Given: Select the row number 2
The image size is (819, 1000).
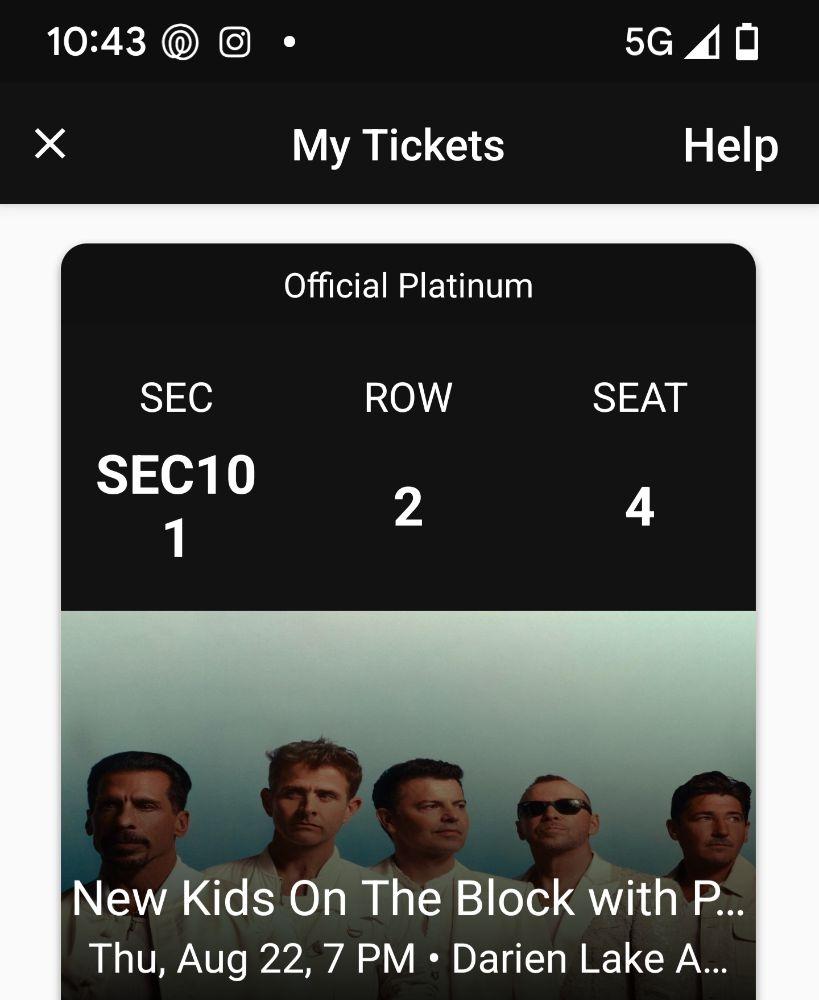Looking at the screenshot, I should 408,508.
